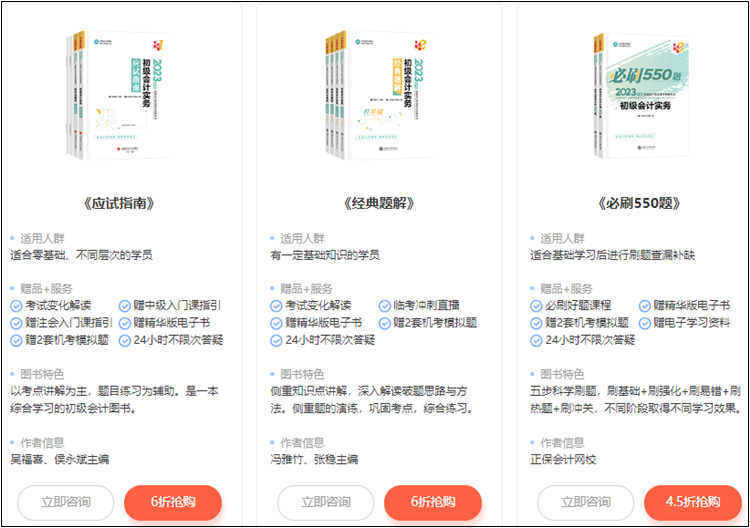
Task: Click check icon beside 赠中级入门课指引
Action: (x=124, y=306)
